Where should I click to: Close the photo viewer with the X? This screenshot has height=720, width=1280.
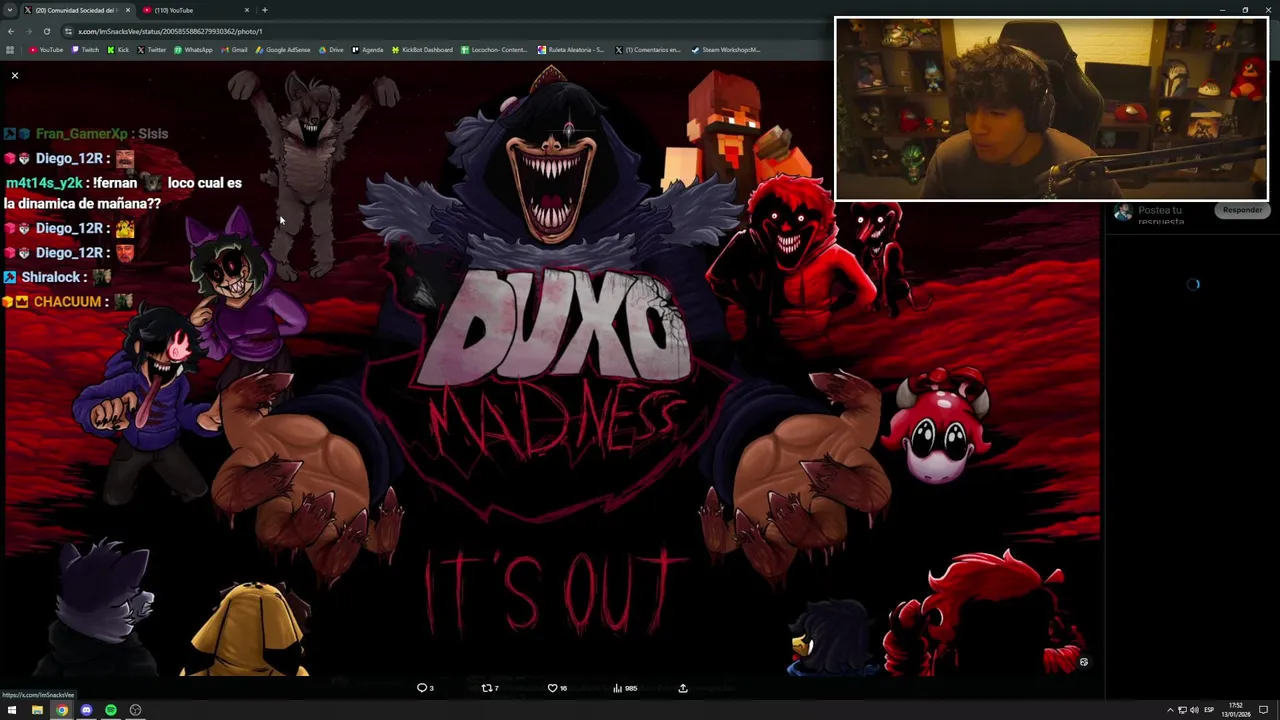point(15,75)
